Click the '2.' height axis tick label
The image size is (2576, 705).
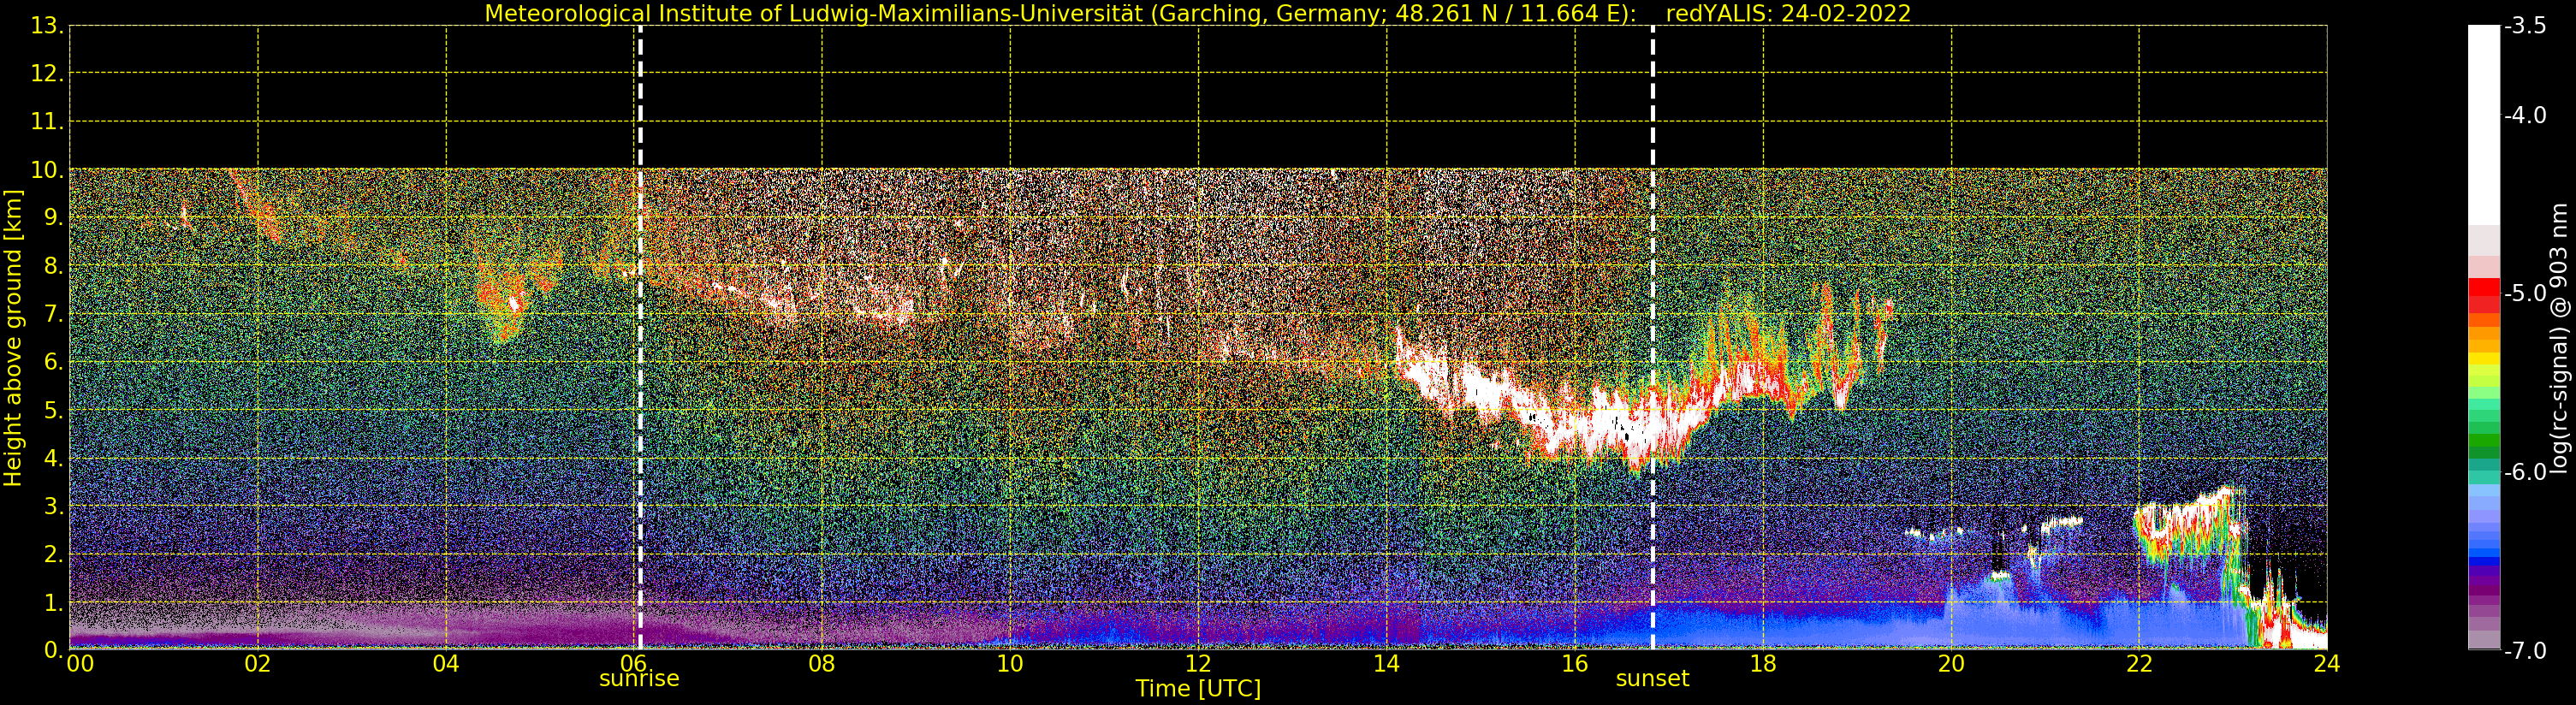[53, 554]
